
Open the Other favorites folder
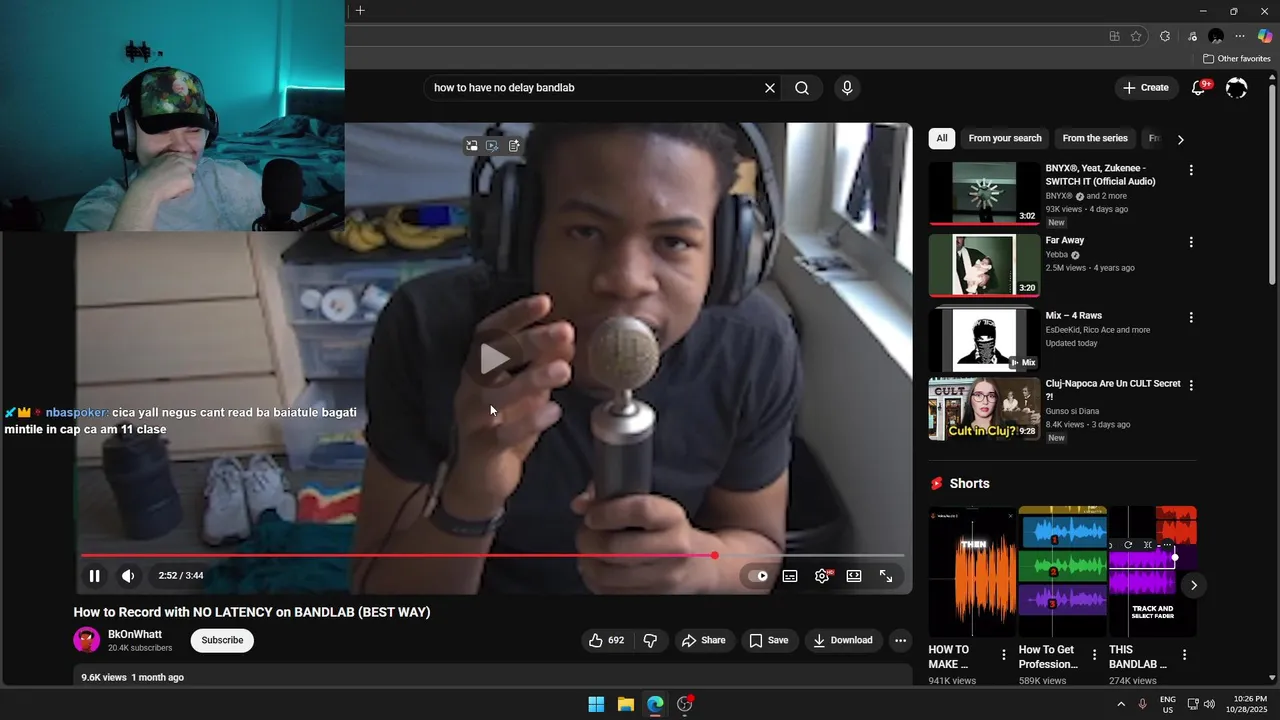1236,59
